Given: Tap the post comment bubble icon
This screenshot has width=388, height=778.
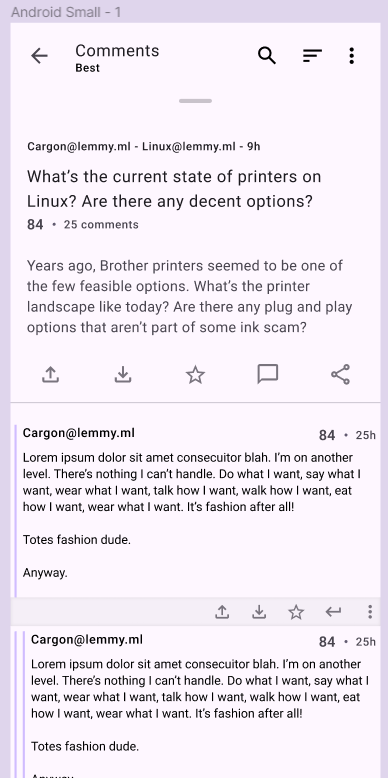Looking at the screenshot, I should click(267, 374).
